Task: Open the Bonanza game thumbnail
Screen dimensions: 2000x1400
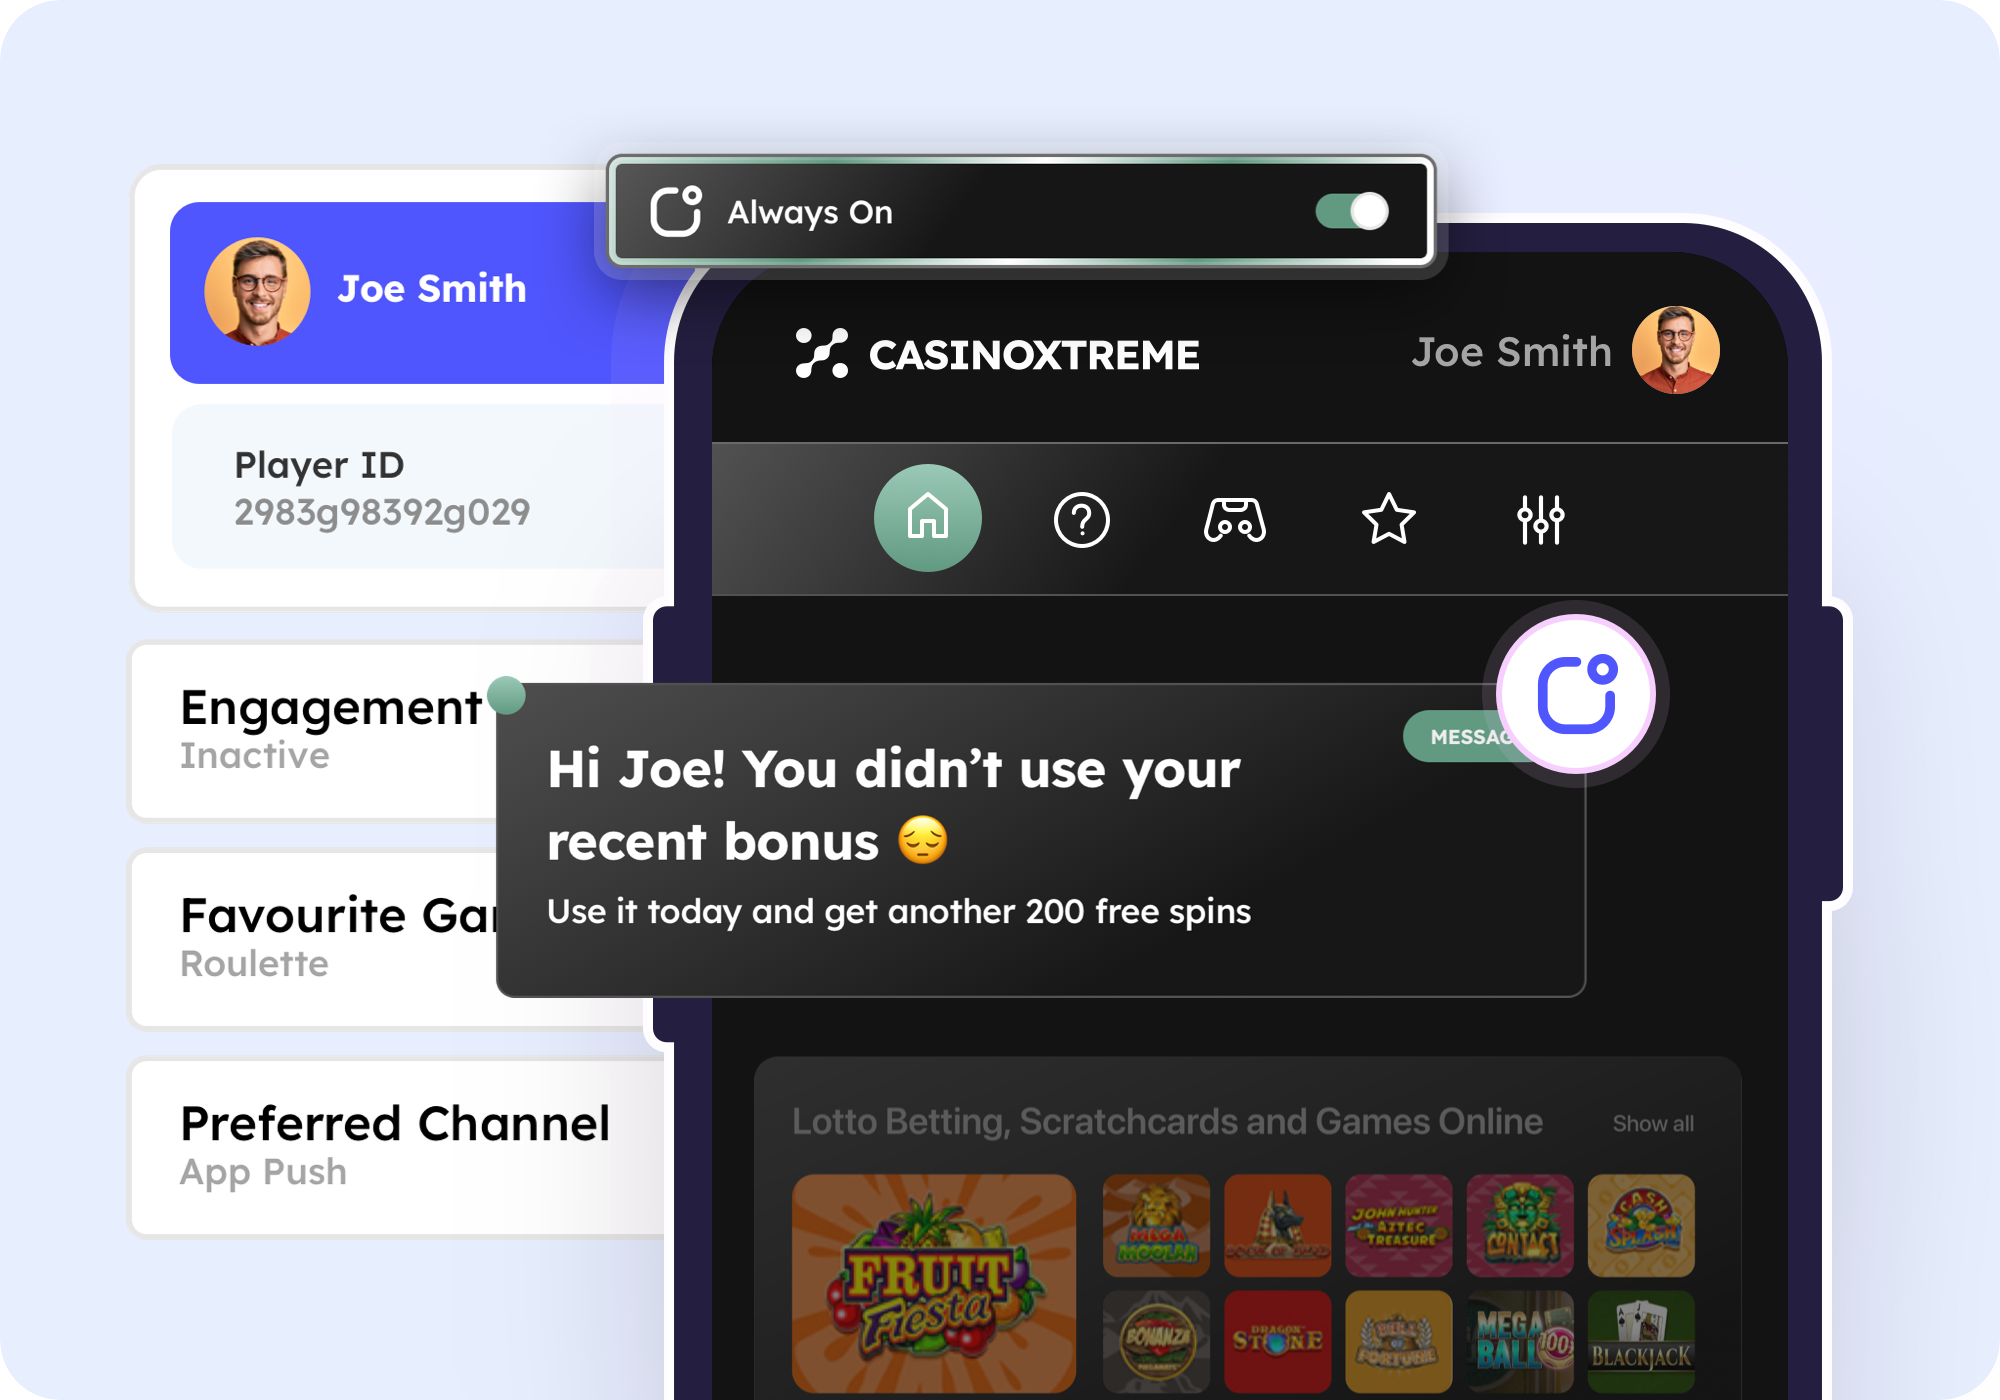Action: (1156, 1341)
